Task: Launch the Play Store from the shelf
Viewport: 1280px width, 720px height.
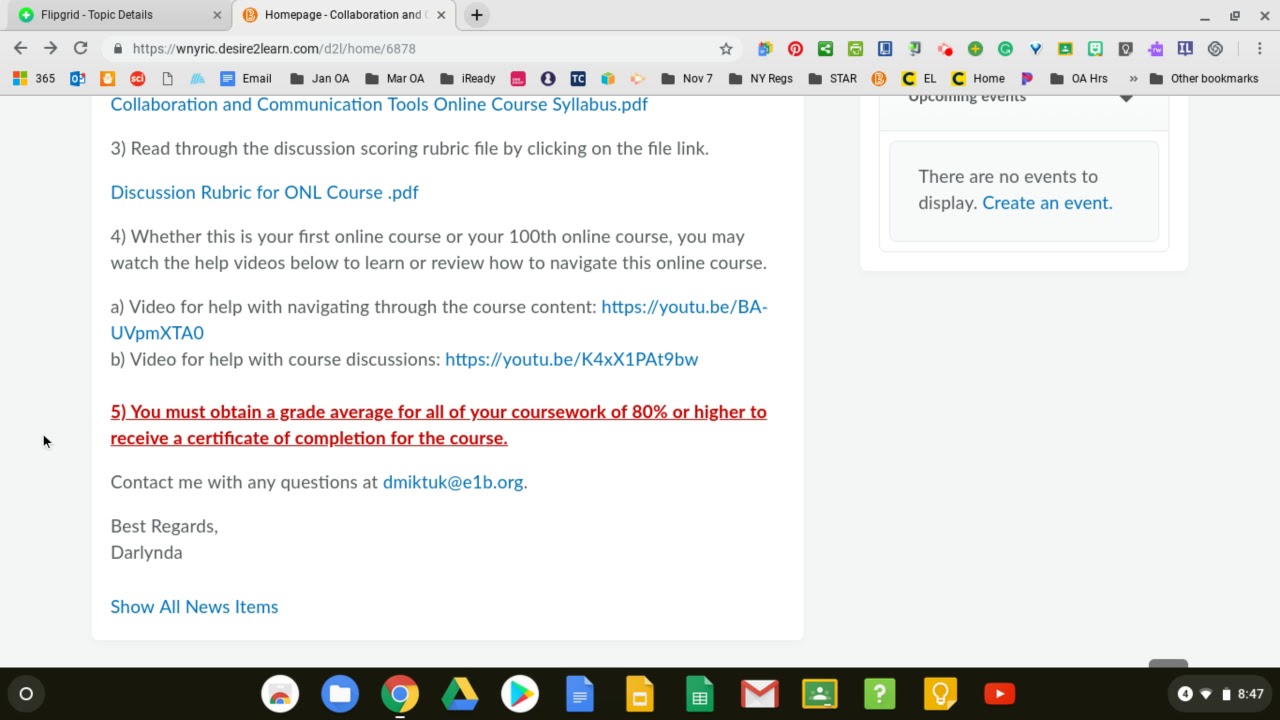Action: click(x=520, y=693)
